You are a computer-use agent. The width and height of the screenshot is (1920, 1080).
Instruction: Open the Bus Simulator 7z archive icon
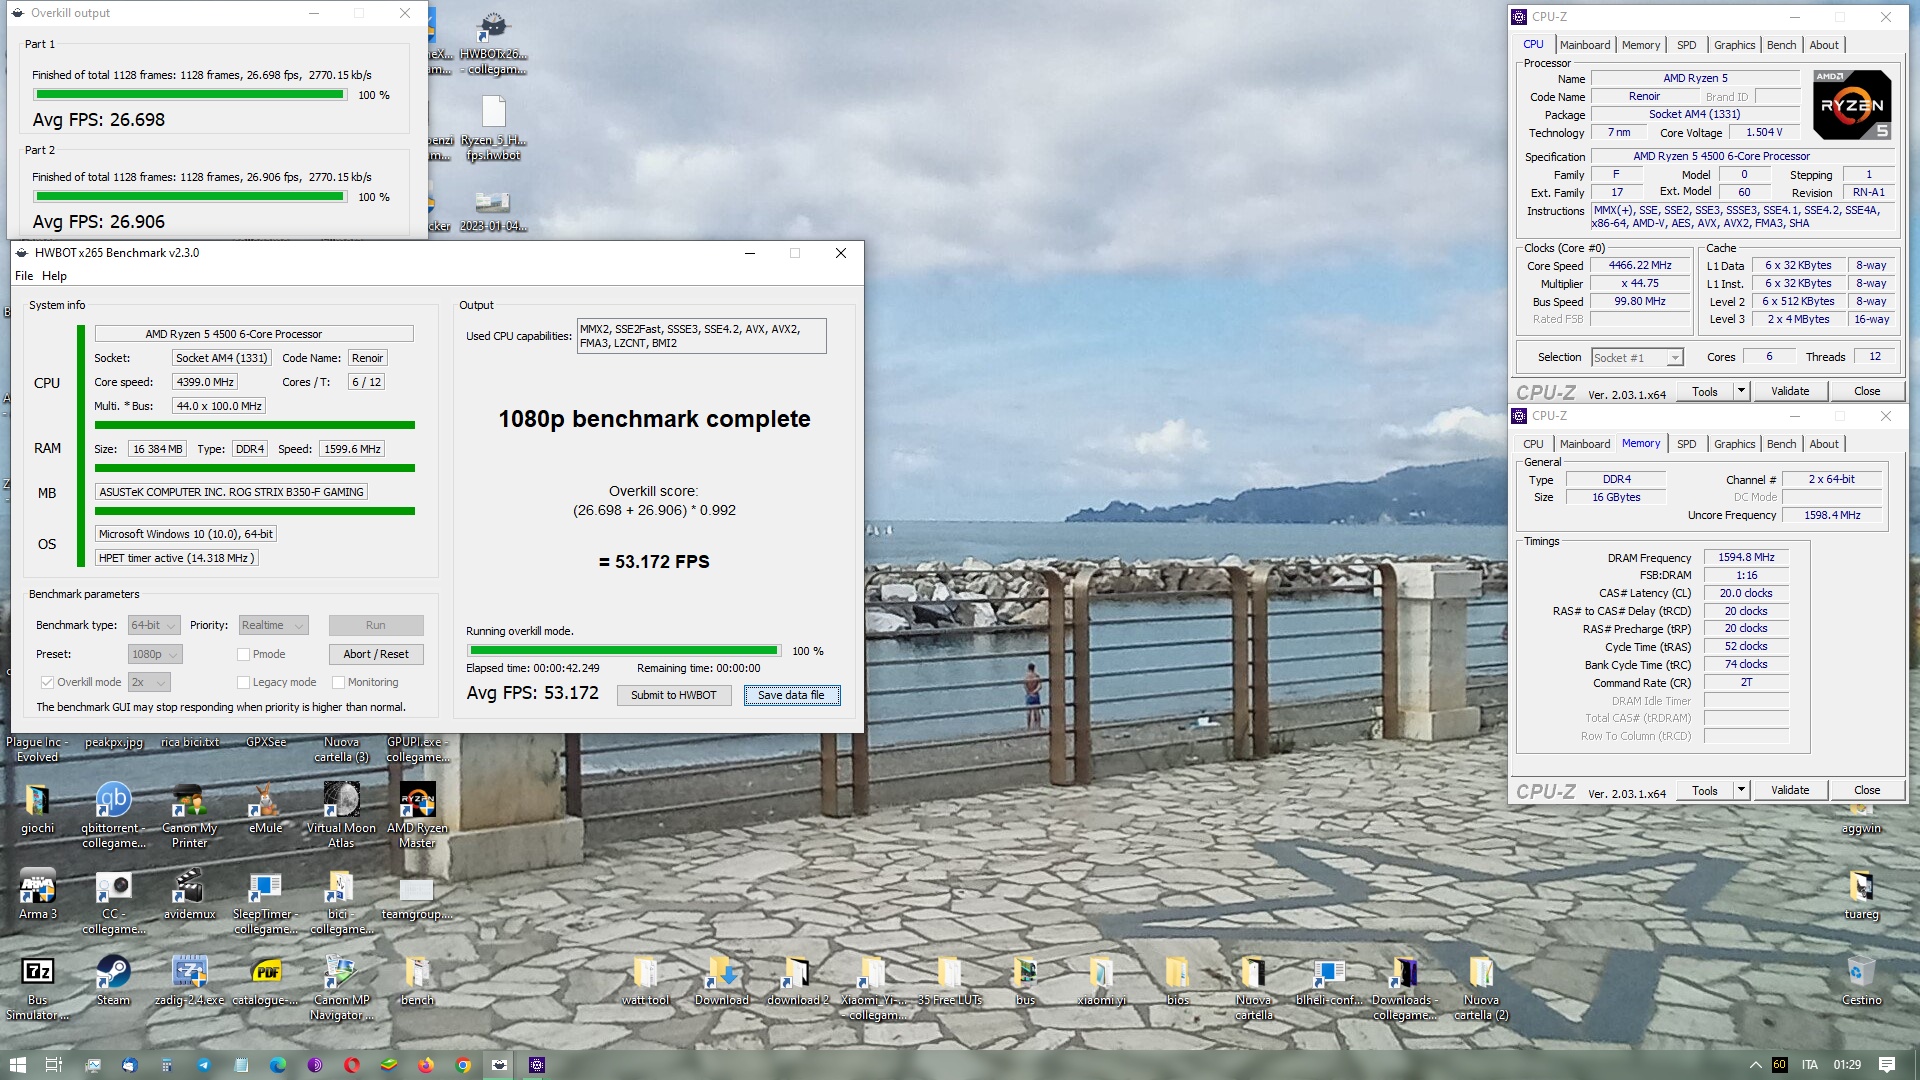tap(37, 987)
